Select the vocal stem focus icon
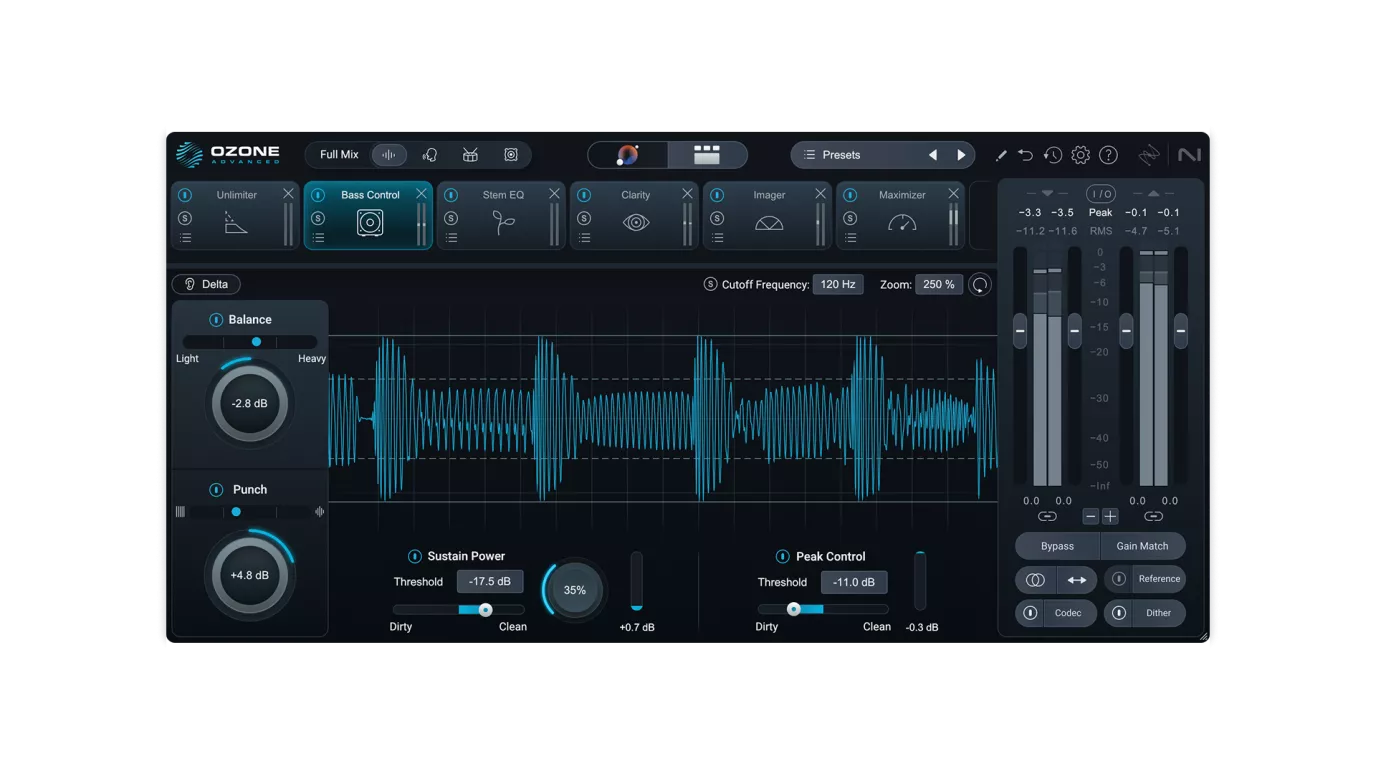Image resolution: width=1376 pixels, height=774 pixels. (430, 155)
